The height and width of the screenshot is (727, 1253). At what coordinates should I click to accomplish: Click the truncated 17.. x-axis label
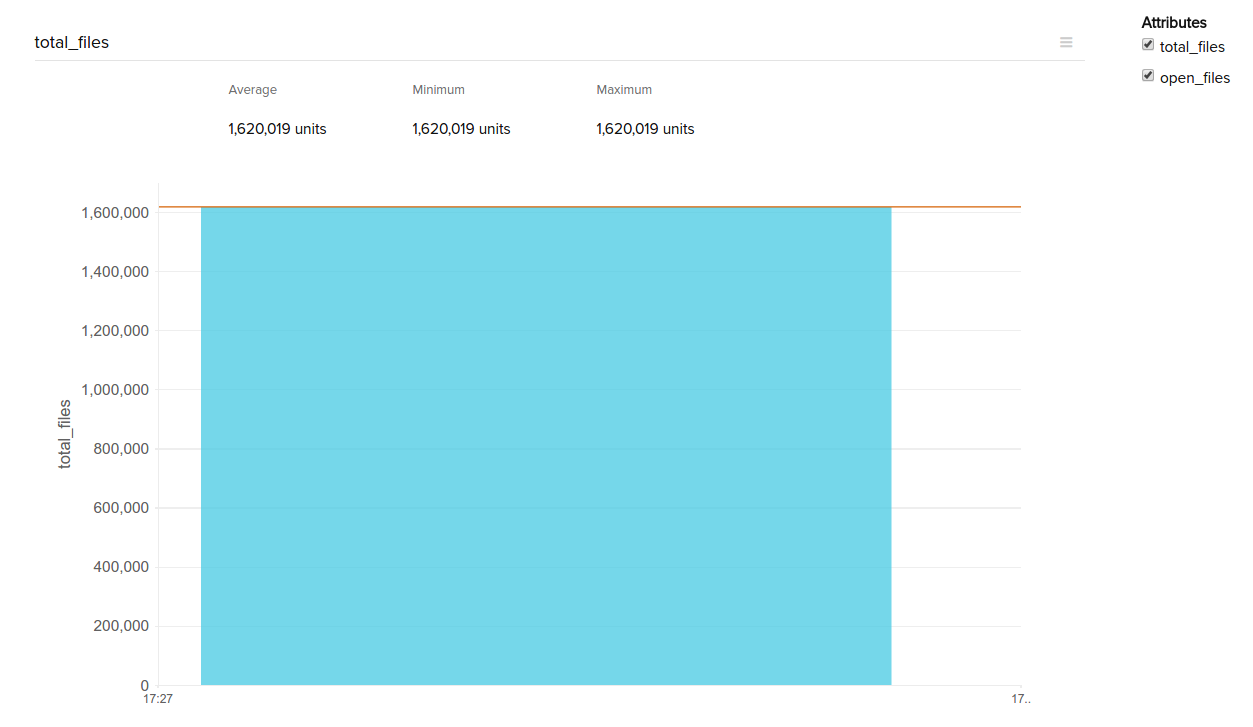[1021, 700]
